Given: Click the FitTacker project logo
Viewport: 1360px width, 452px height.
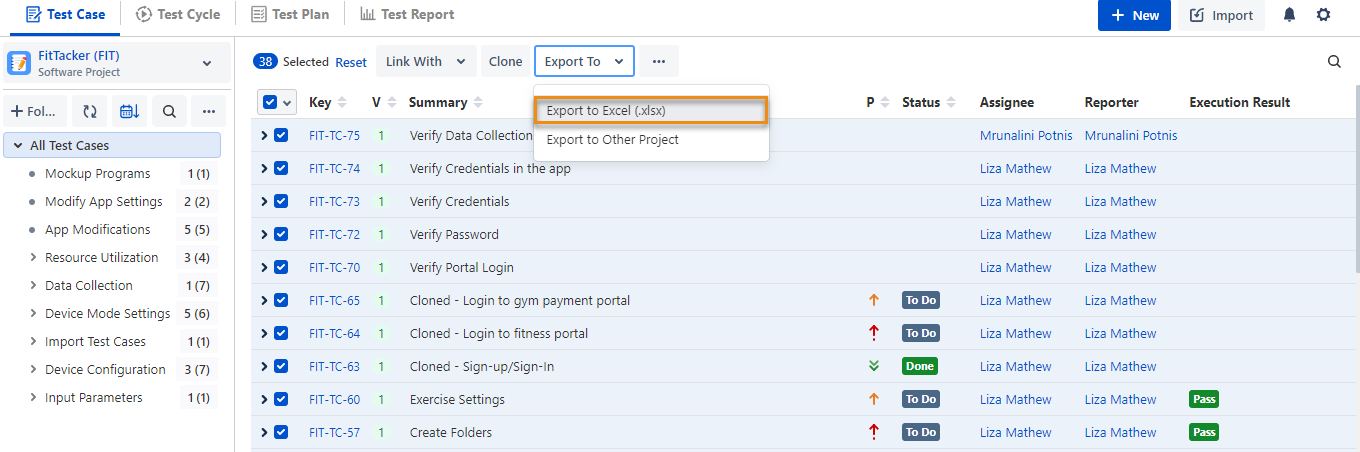Looking at the screenshot, I should click(x=19, y=63).
